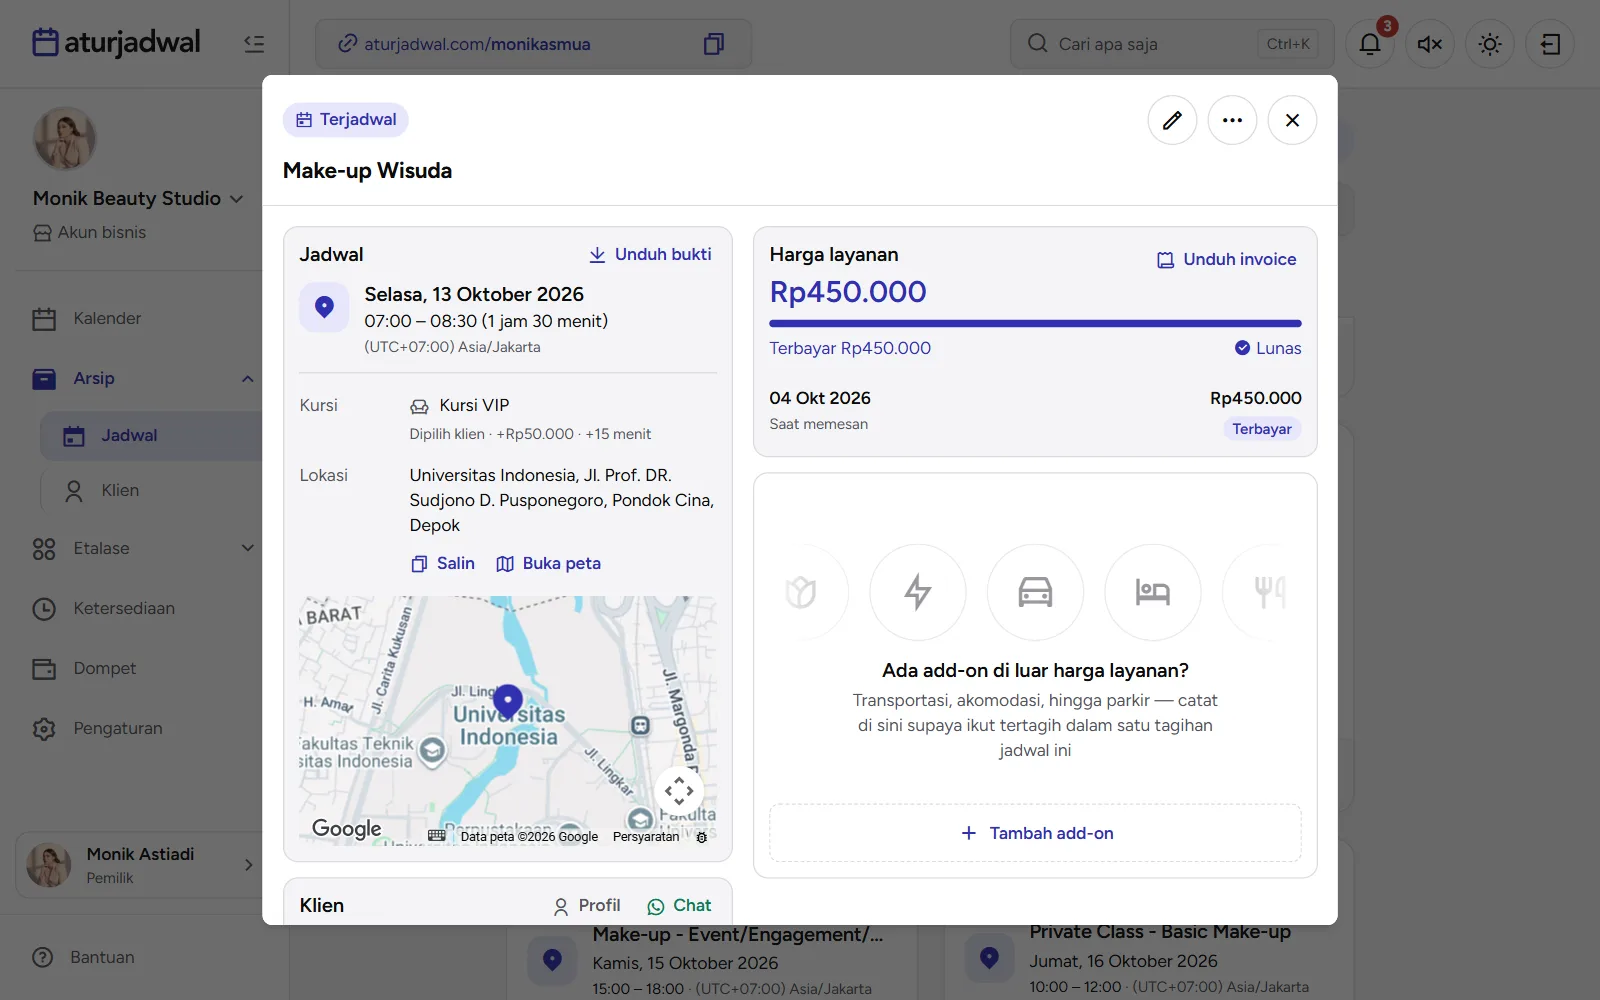
Task: Click the Terjadwal status badge
Action: pos(346,119)
